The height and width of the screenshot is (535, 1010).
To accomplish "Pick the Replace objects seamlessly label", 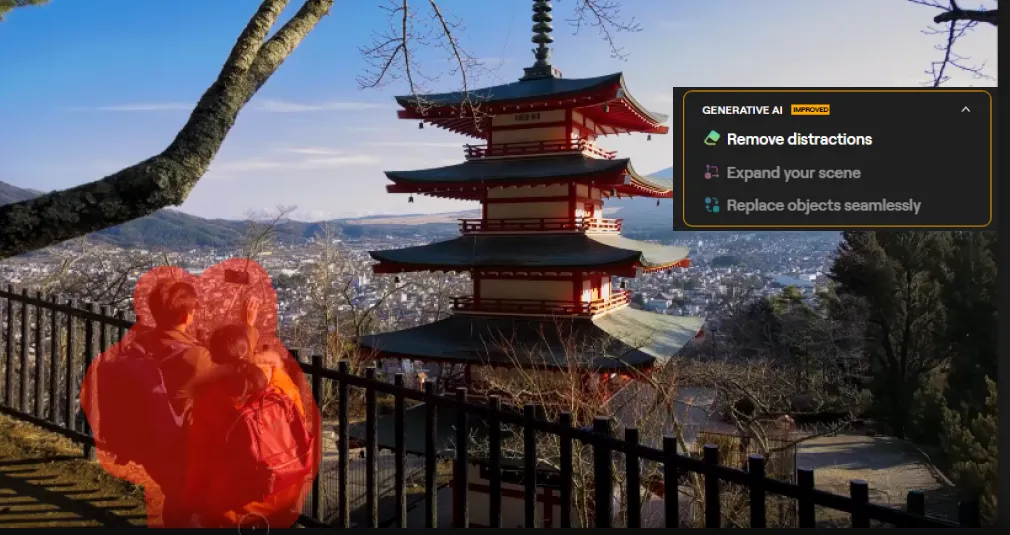I will click(823, 205).
